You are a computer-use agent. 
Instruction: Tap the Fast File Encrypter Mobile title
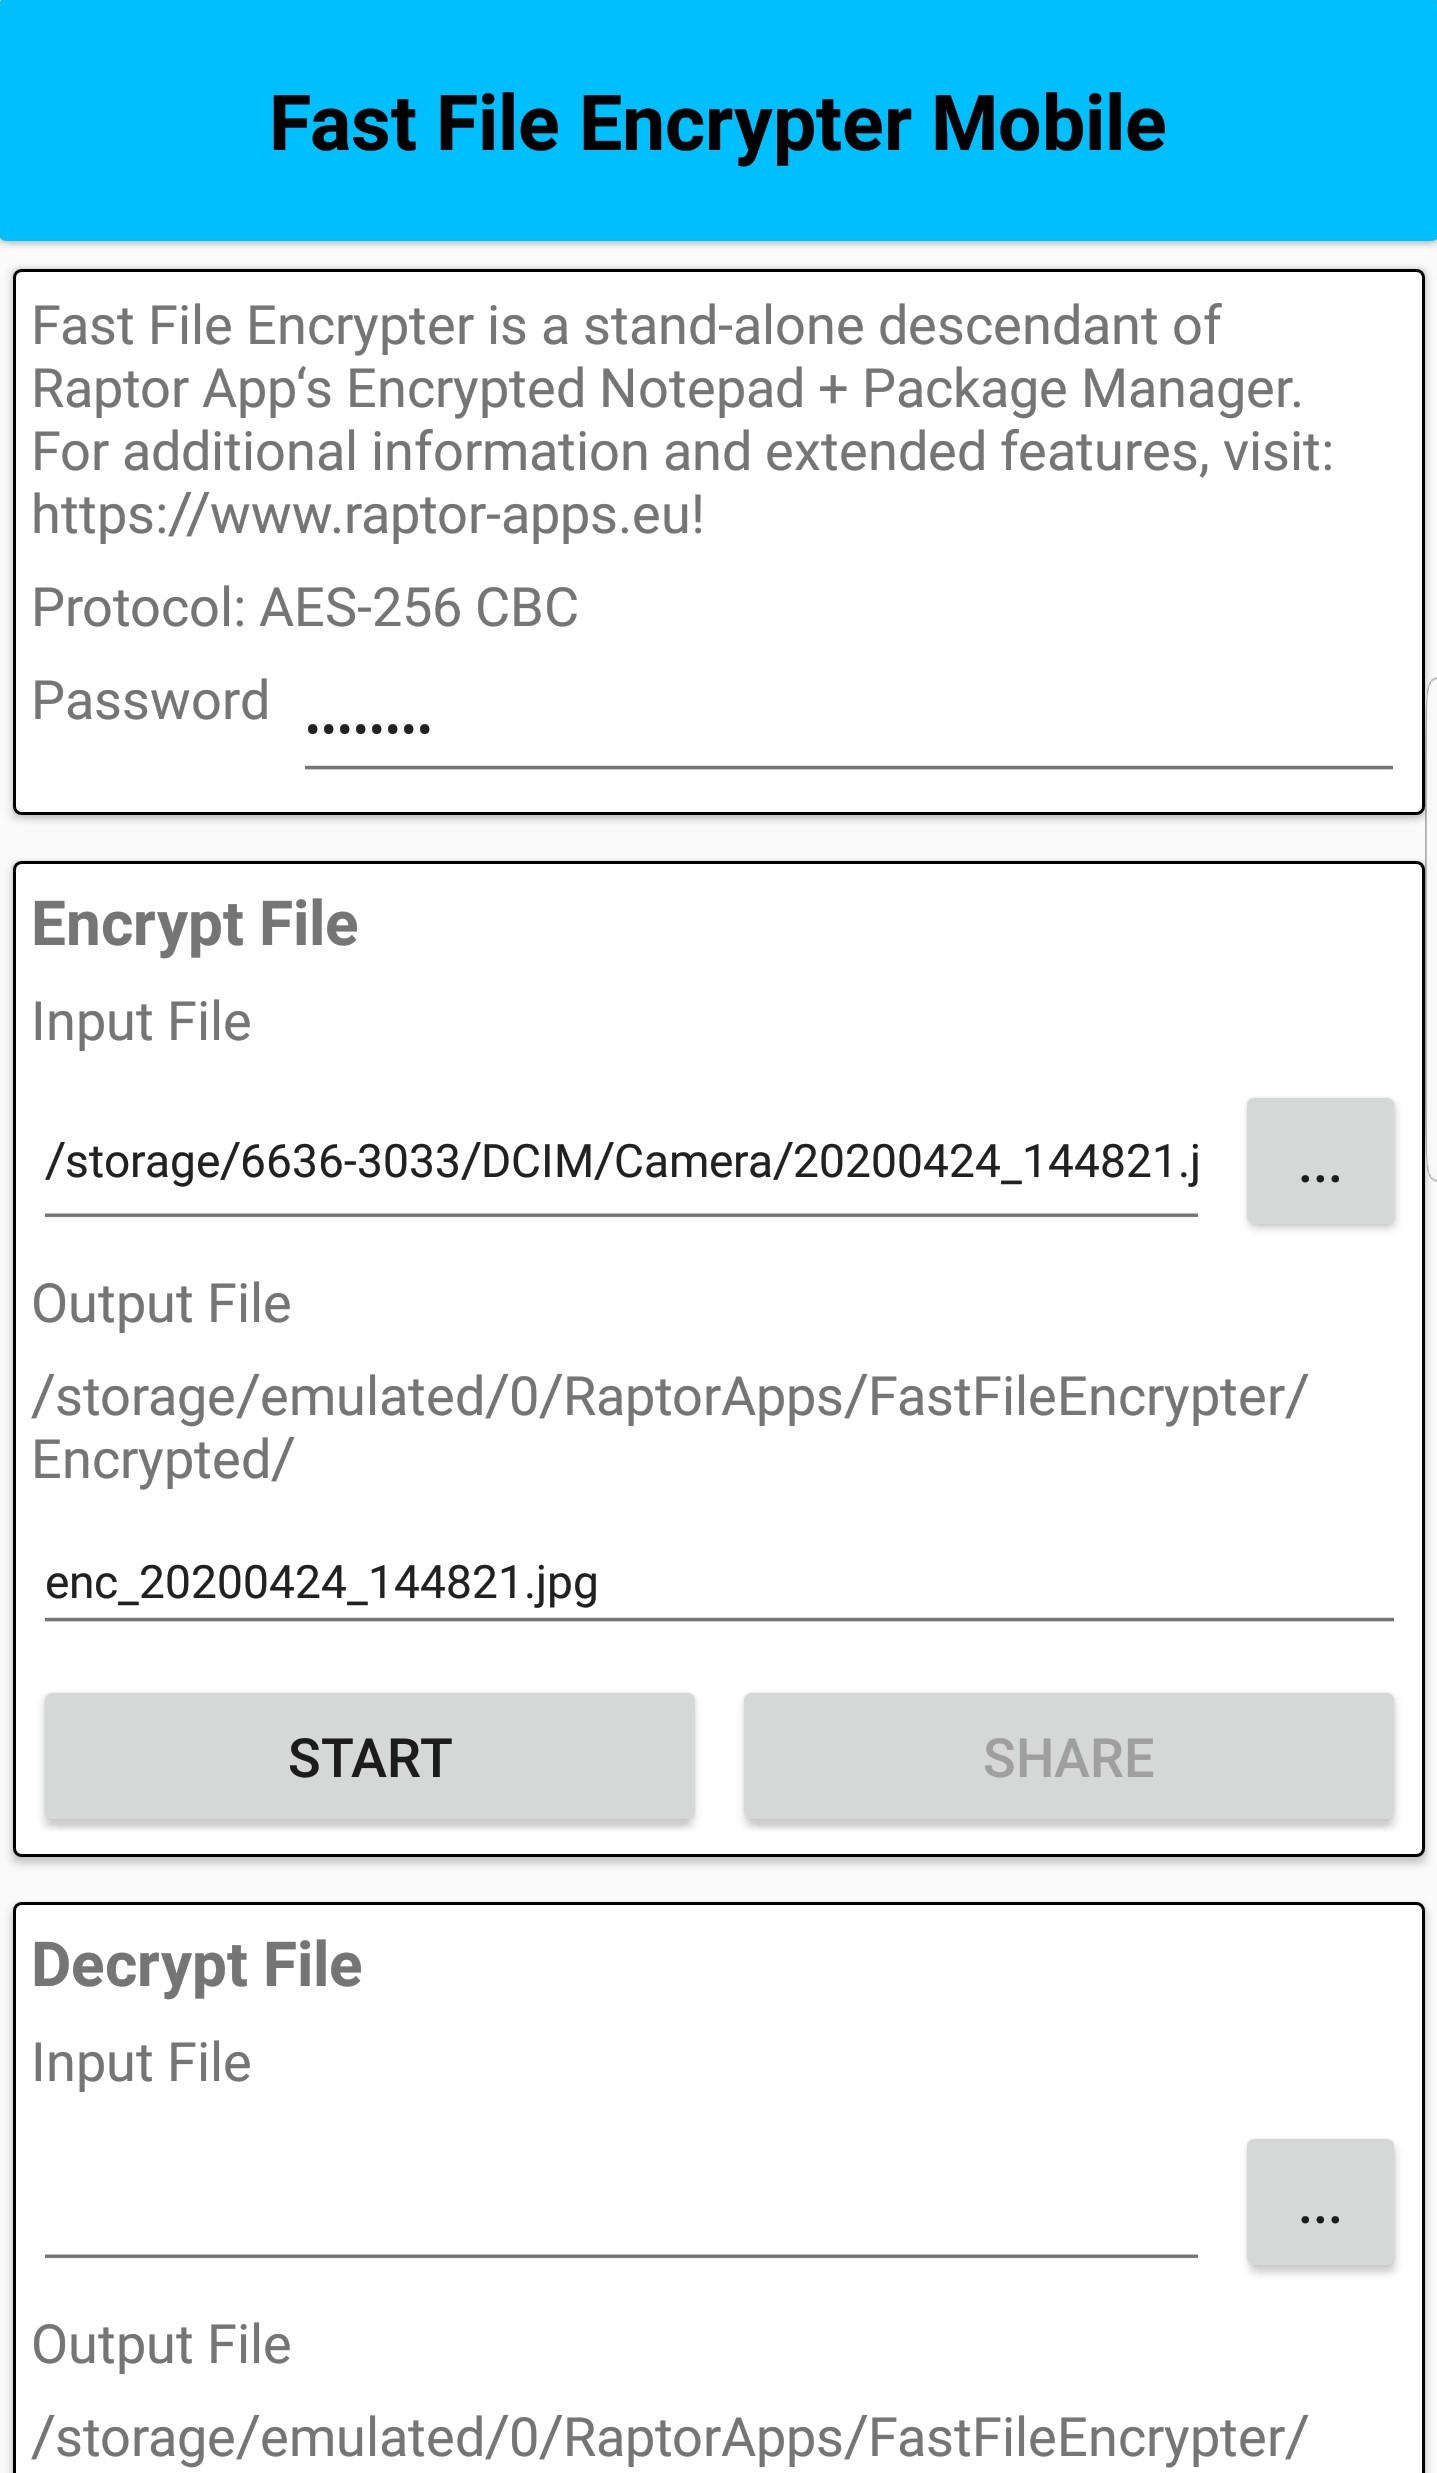[x=718, y=124]
